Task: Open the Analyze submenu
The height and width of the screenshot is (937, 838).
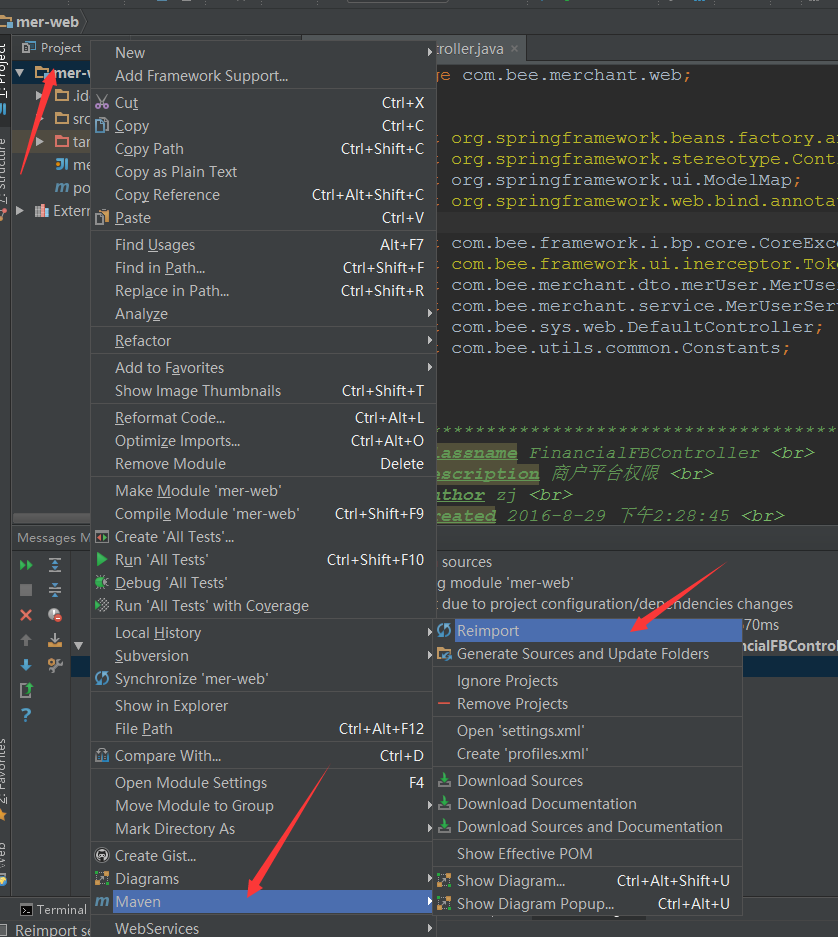Action: point(263,314)
